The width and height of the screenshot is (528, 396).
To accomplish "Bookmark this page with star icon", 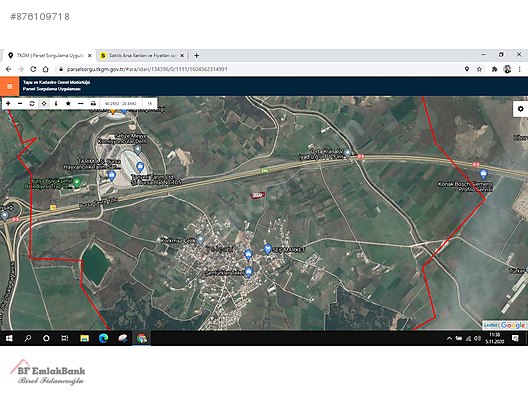I will tap(479, 69).
